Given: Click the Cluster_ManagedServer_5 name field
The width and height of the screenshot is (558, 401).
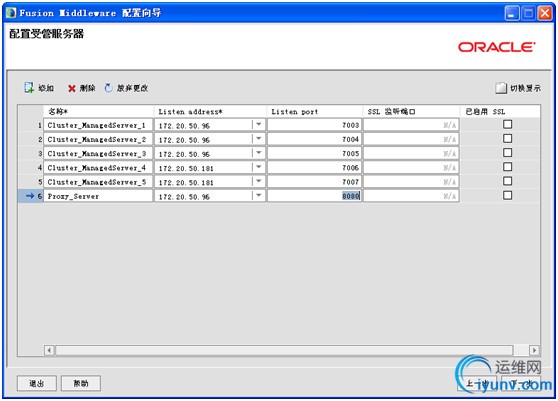Looking at the screenshot, I should (x=98, y=182).
